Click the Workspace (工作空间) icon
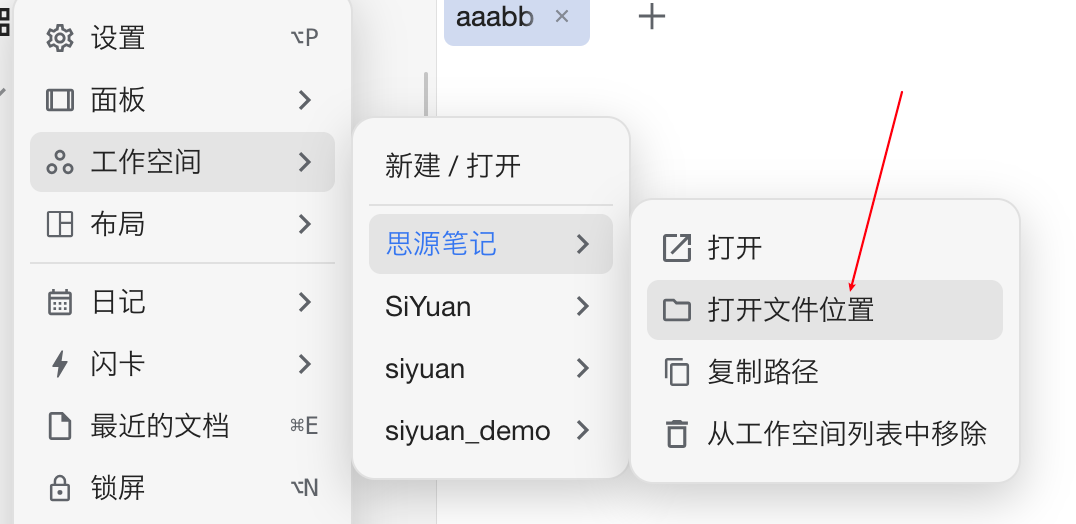Screen dimensions: 1076x524 (60, 162)
